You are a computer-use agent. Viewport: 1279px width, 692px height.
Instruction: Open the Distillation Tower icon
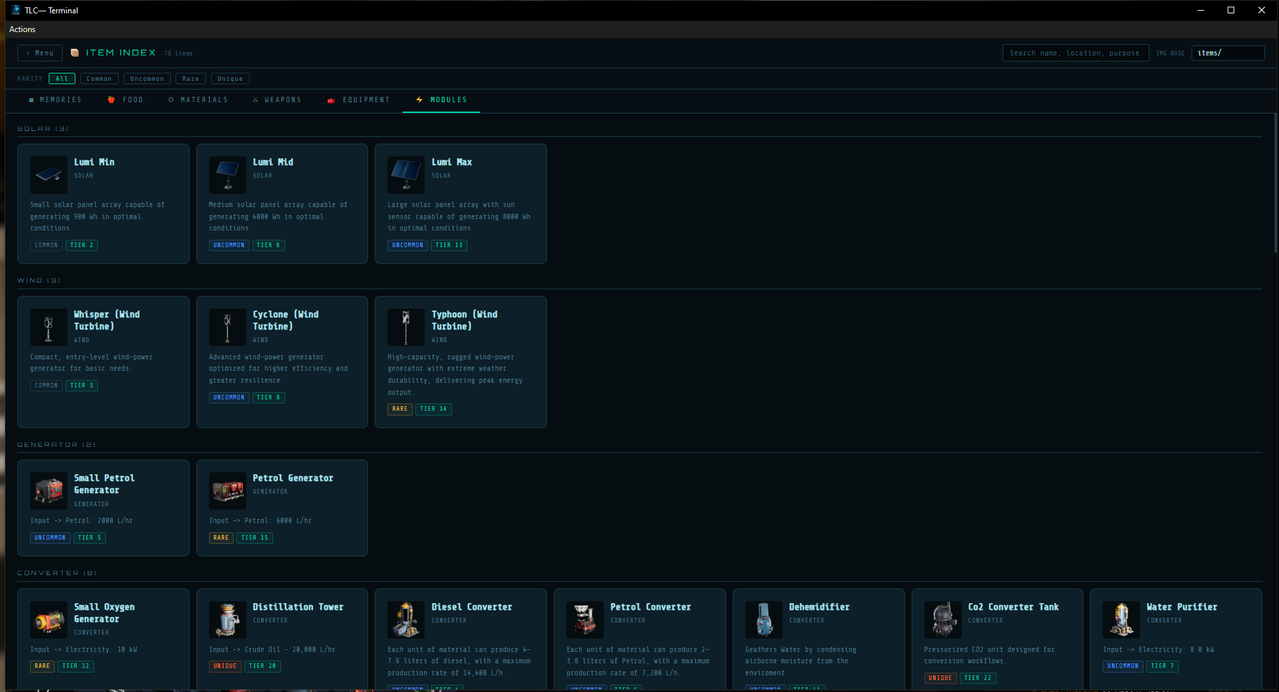point(228,620)
